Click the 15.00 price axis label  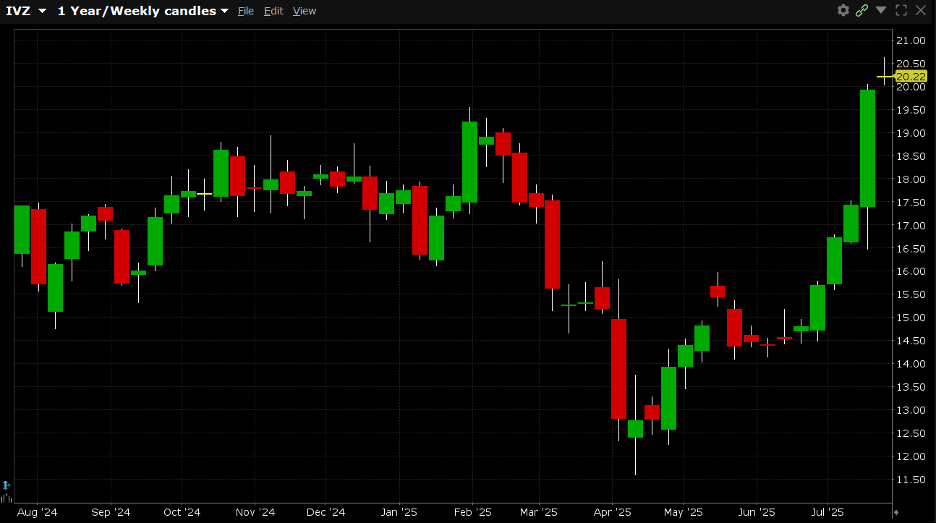tap(910, 318)
